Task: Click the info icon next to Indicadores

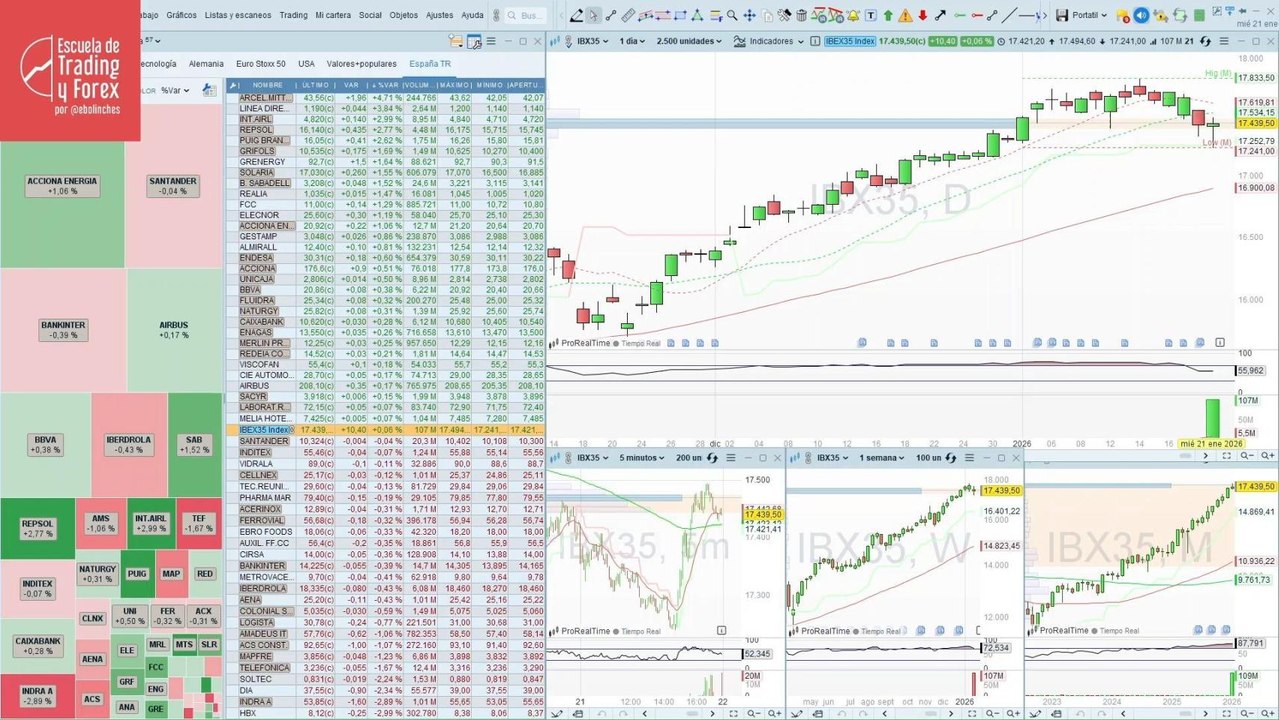Action: [814, 41]
